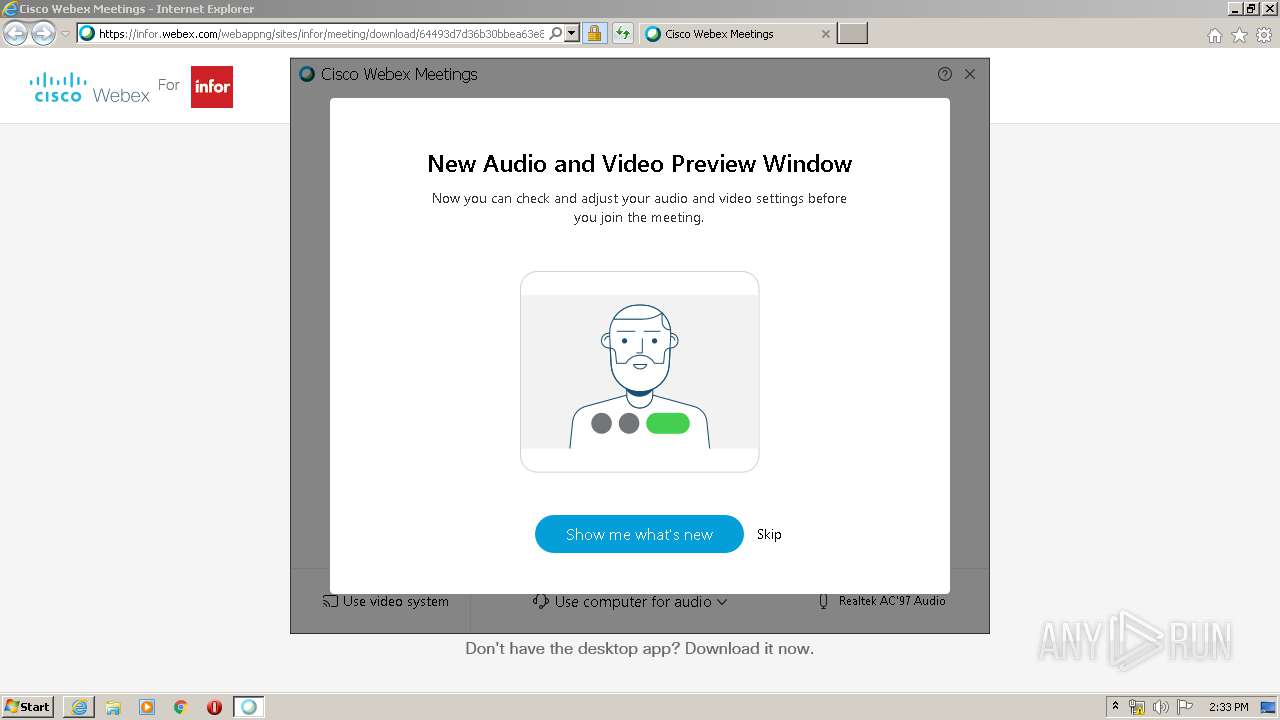
Task: Open the media player taskbar icon
Action: [147, 707]
